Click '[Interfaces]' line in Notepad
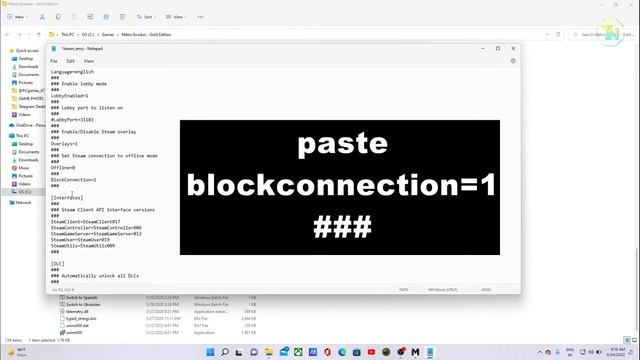This screenshot has width=640, height=360. (67, 198)
